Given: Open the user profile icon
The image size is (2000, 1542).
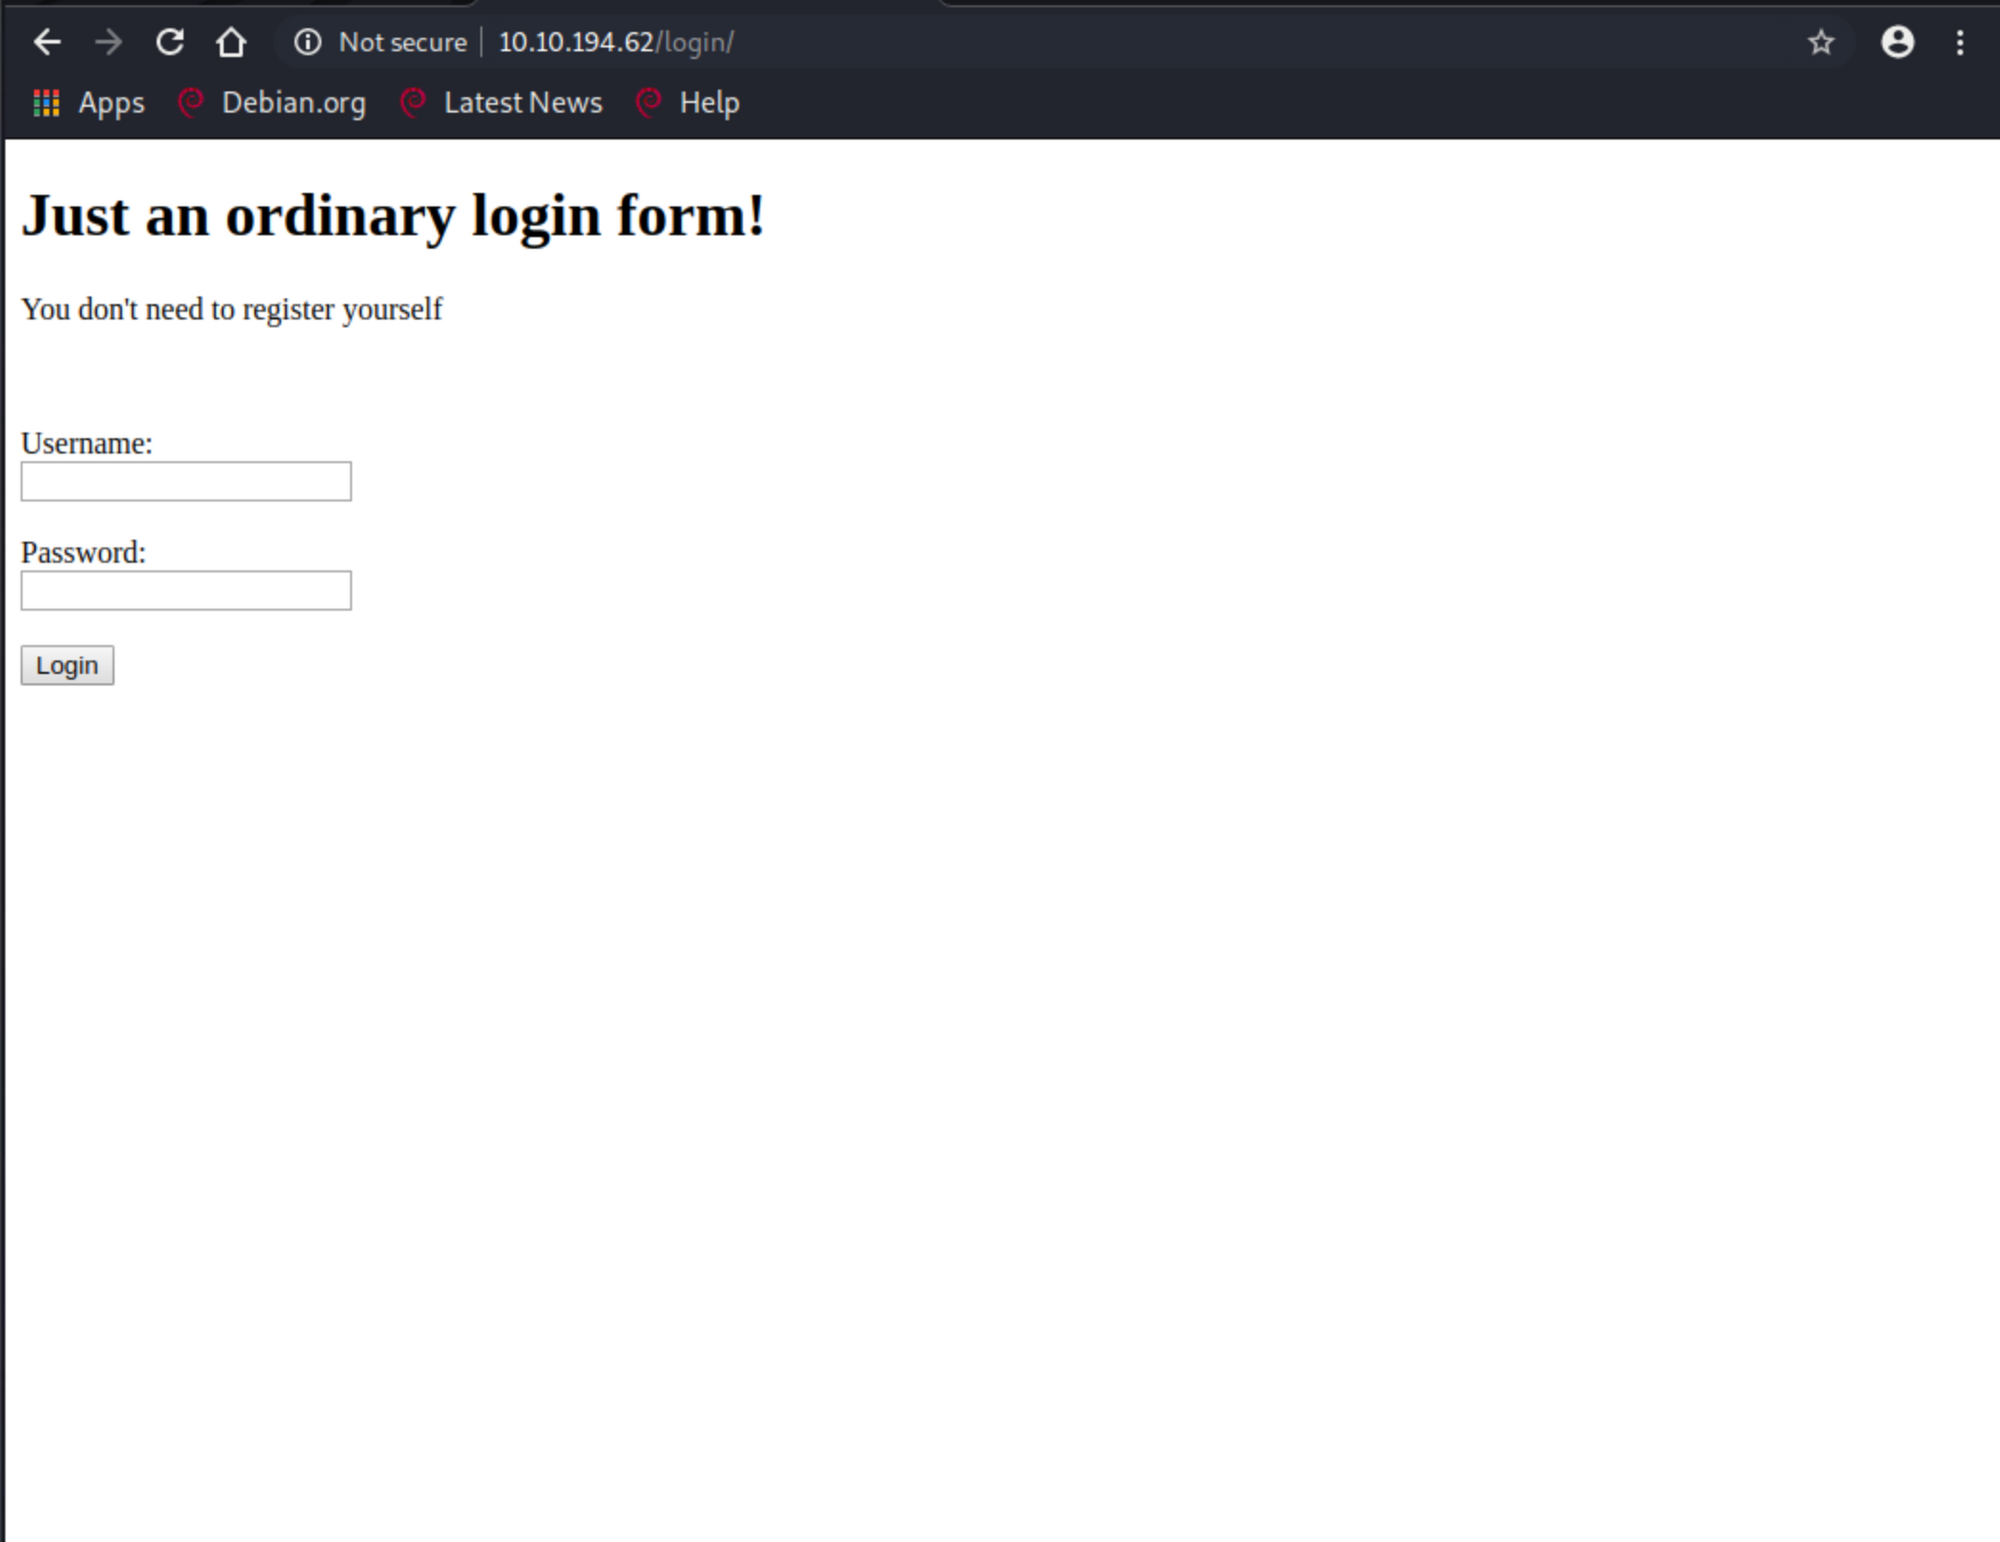Looking at the screenshot, I should 1897,42.
